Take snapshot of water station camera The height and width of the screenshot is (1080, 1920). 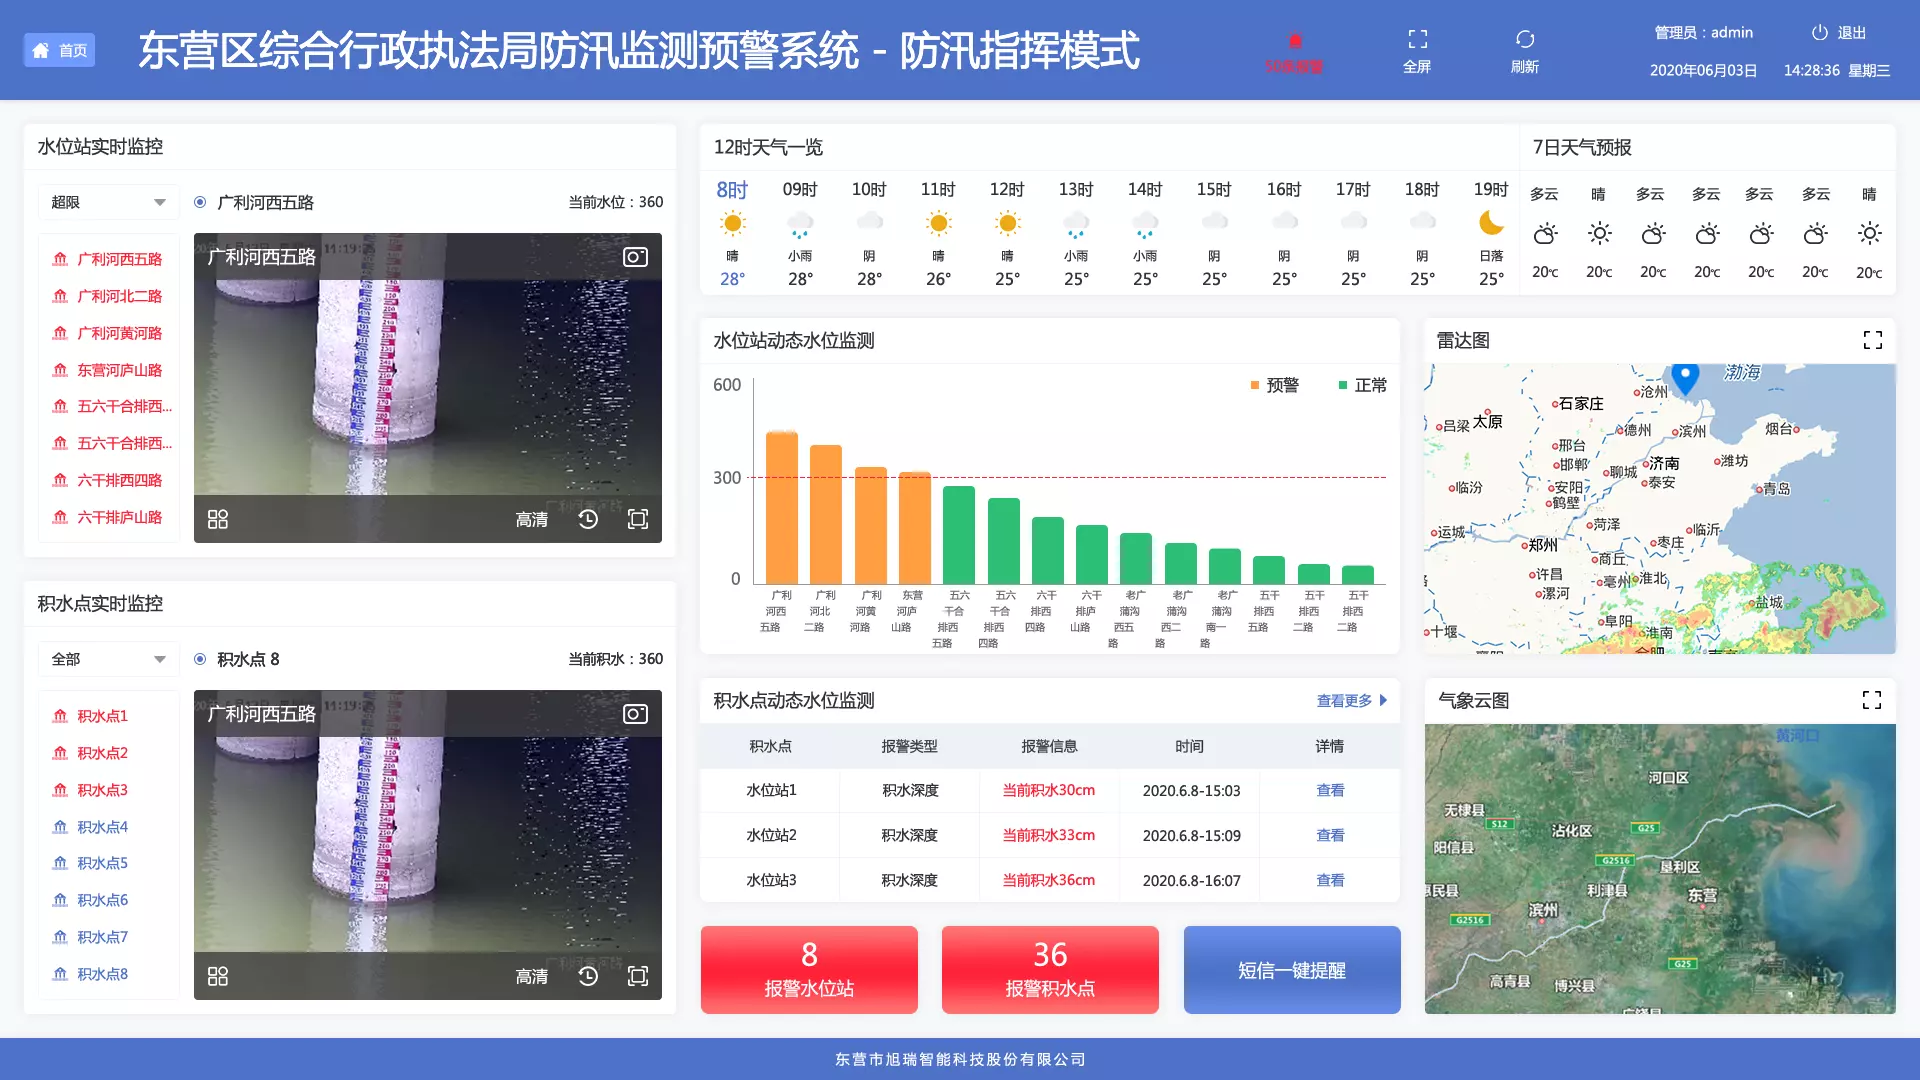coord(635,257)
